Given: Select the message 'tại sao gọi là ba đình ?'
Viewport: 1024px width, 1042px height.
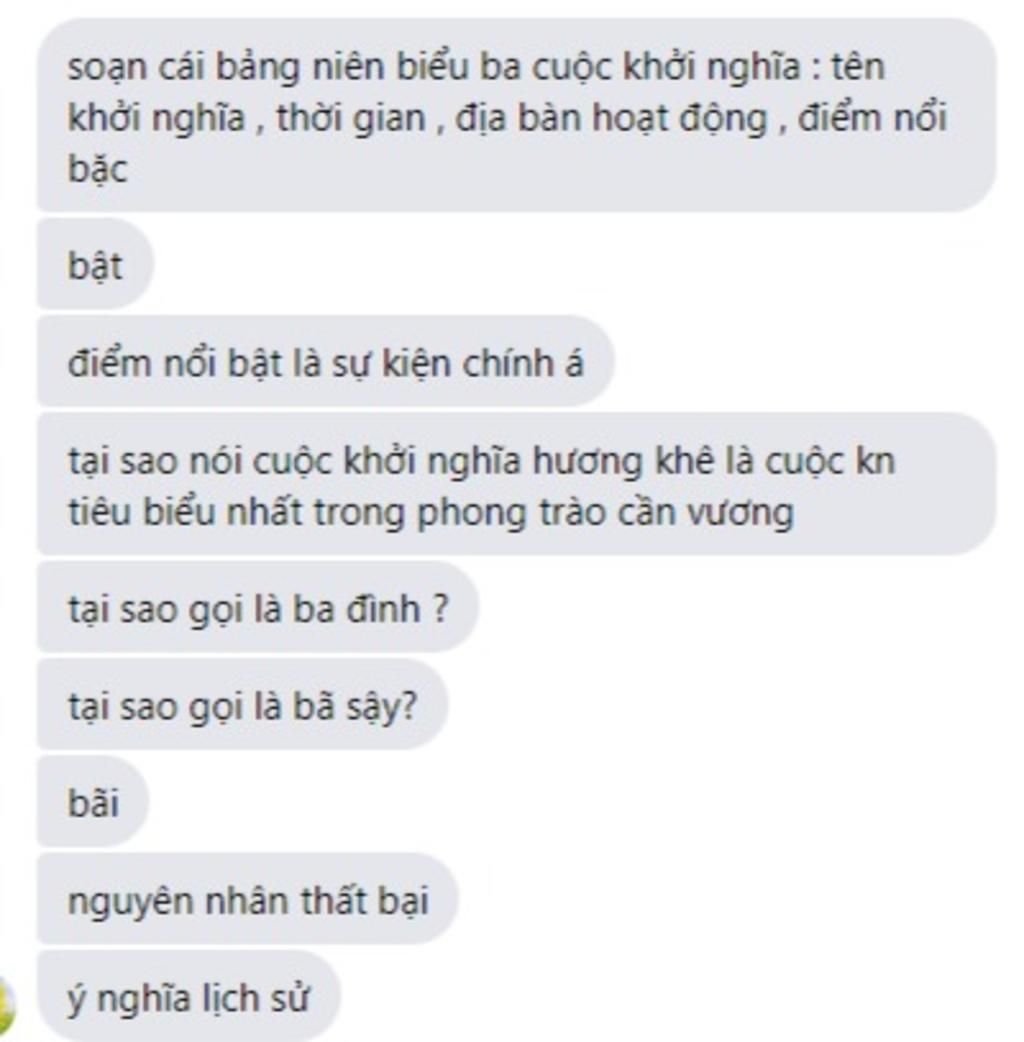Looking at the screenshot, I should pyautogui.click(x=258, y=607).
